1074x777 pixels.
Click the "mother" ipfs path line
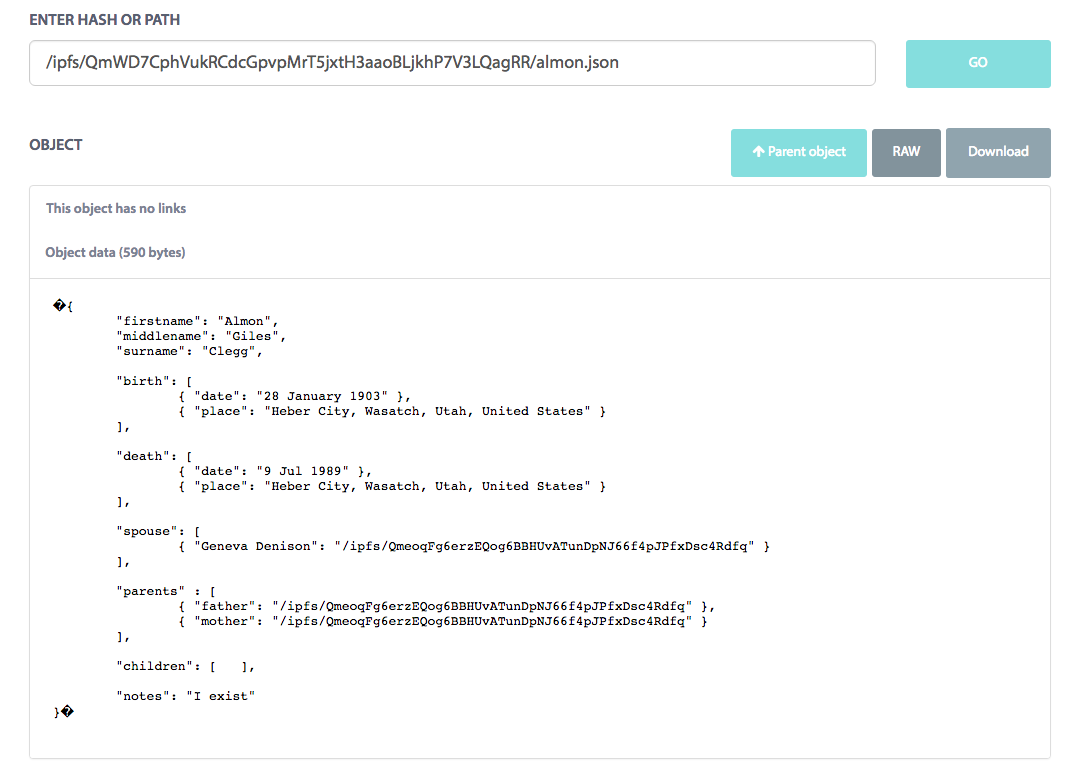(x=443, y=621)
